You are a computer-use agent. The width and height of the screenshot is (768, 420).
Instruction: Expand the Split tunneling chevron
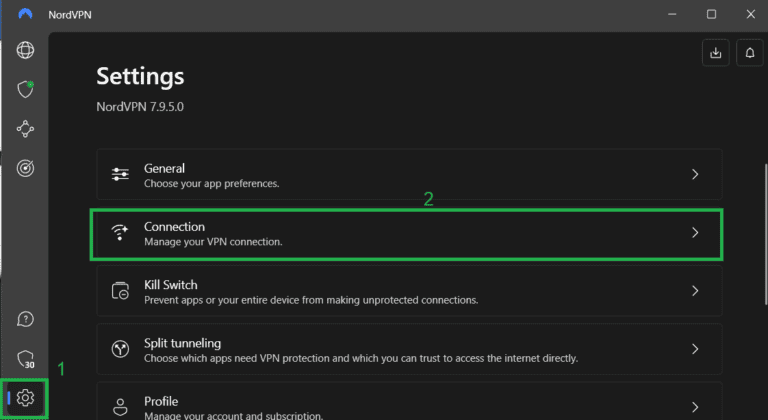pyautogui.click(x=695, y=349)
